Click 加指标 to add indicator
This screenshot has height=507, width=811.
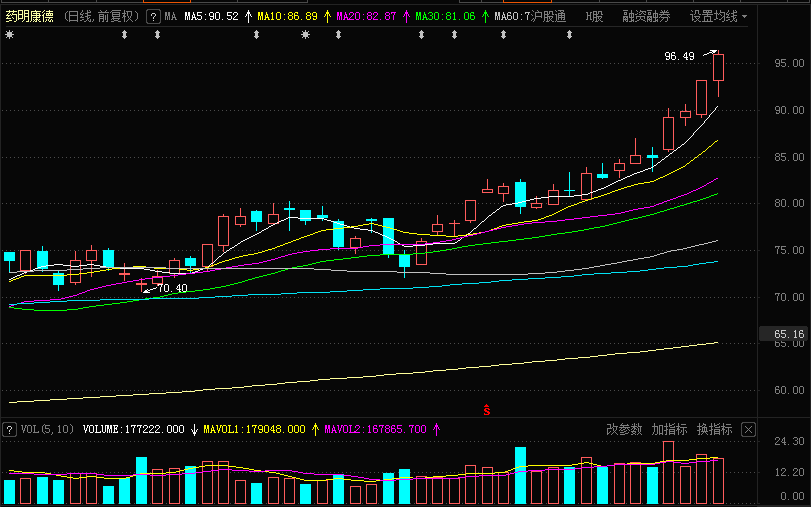[669, 429]
